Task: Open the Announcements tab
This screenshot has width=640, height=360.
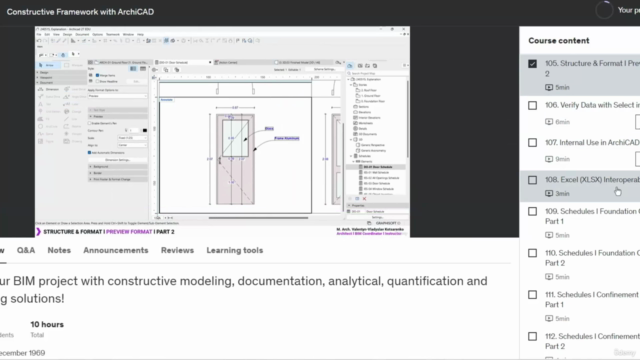Action: click(116, 250)
